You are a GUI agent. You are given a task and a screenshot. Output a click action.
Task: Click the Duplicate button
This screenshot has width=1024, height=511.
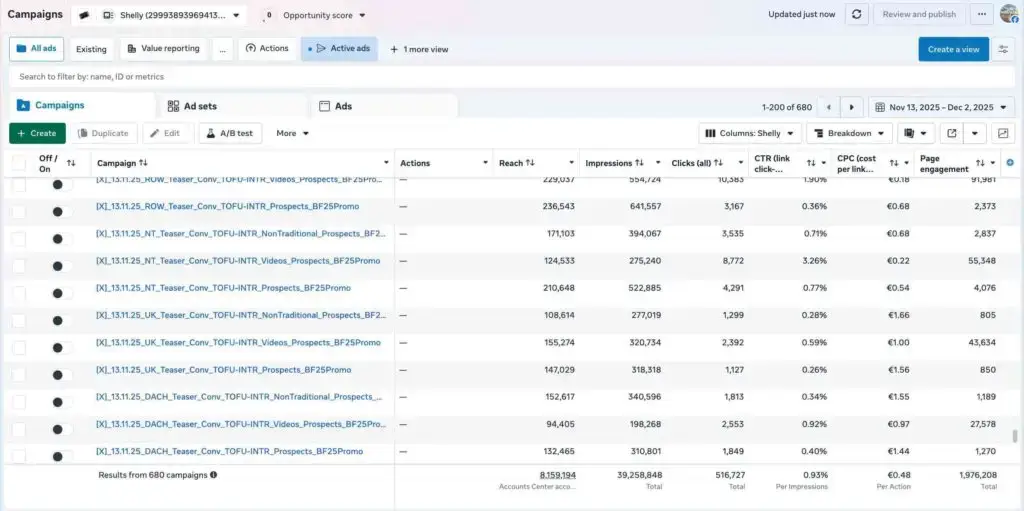[104, 133]
